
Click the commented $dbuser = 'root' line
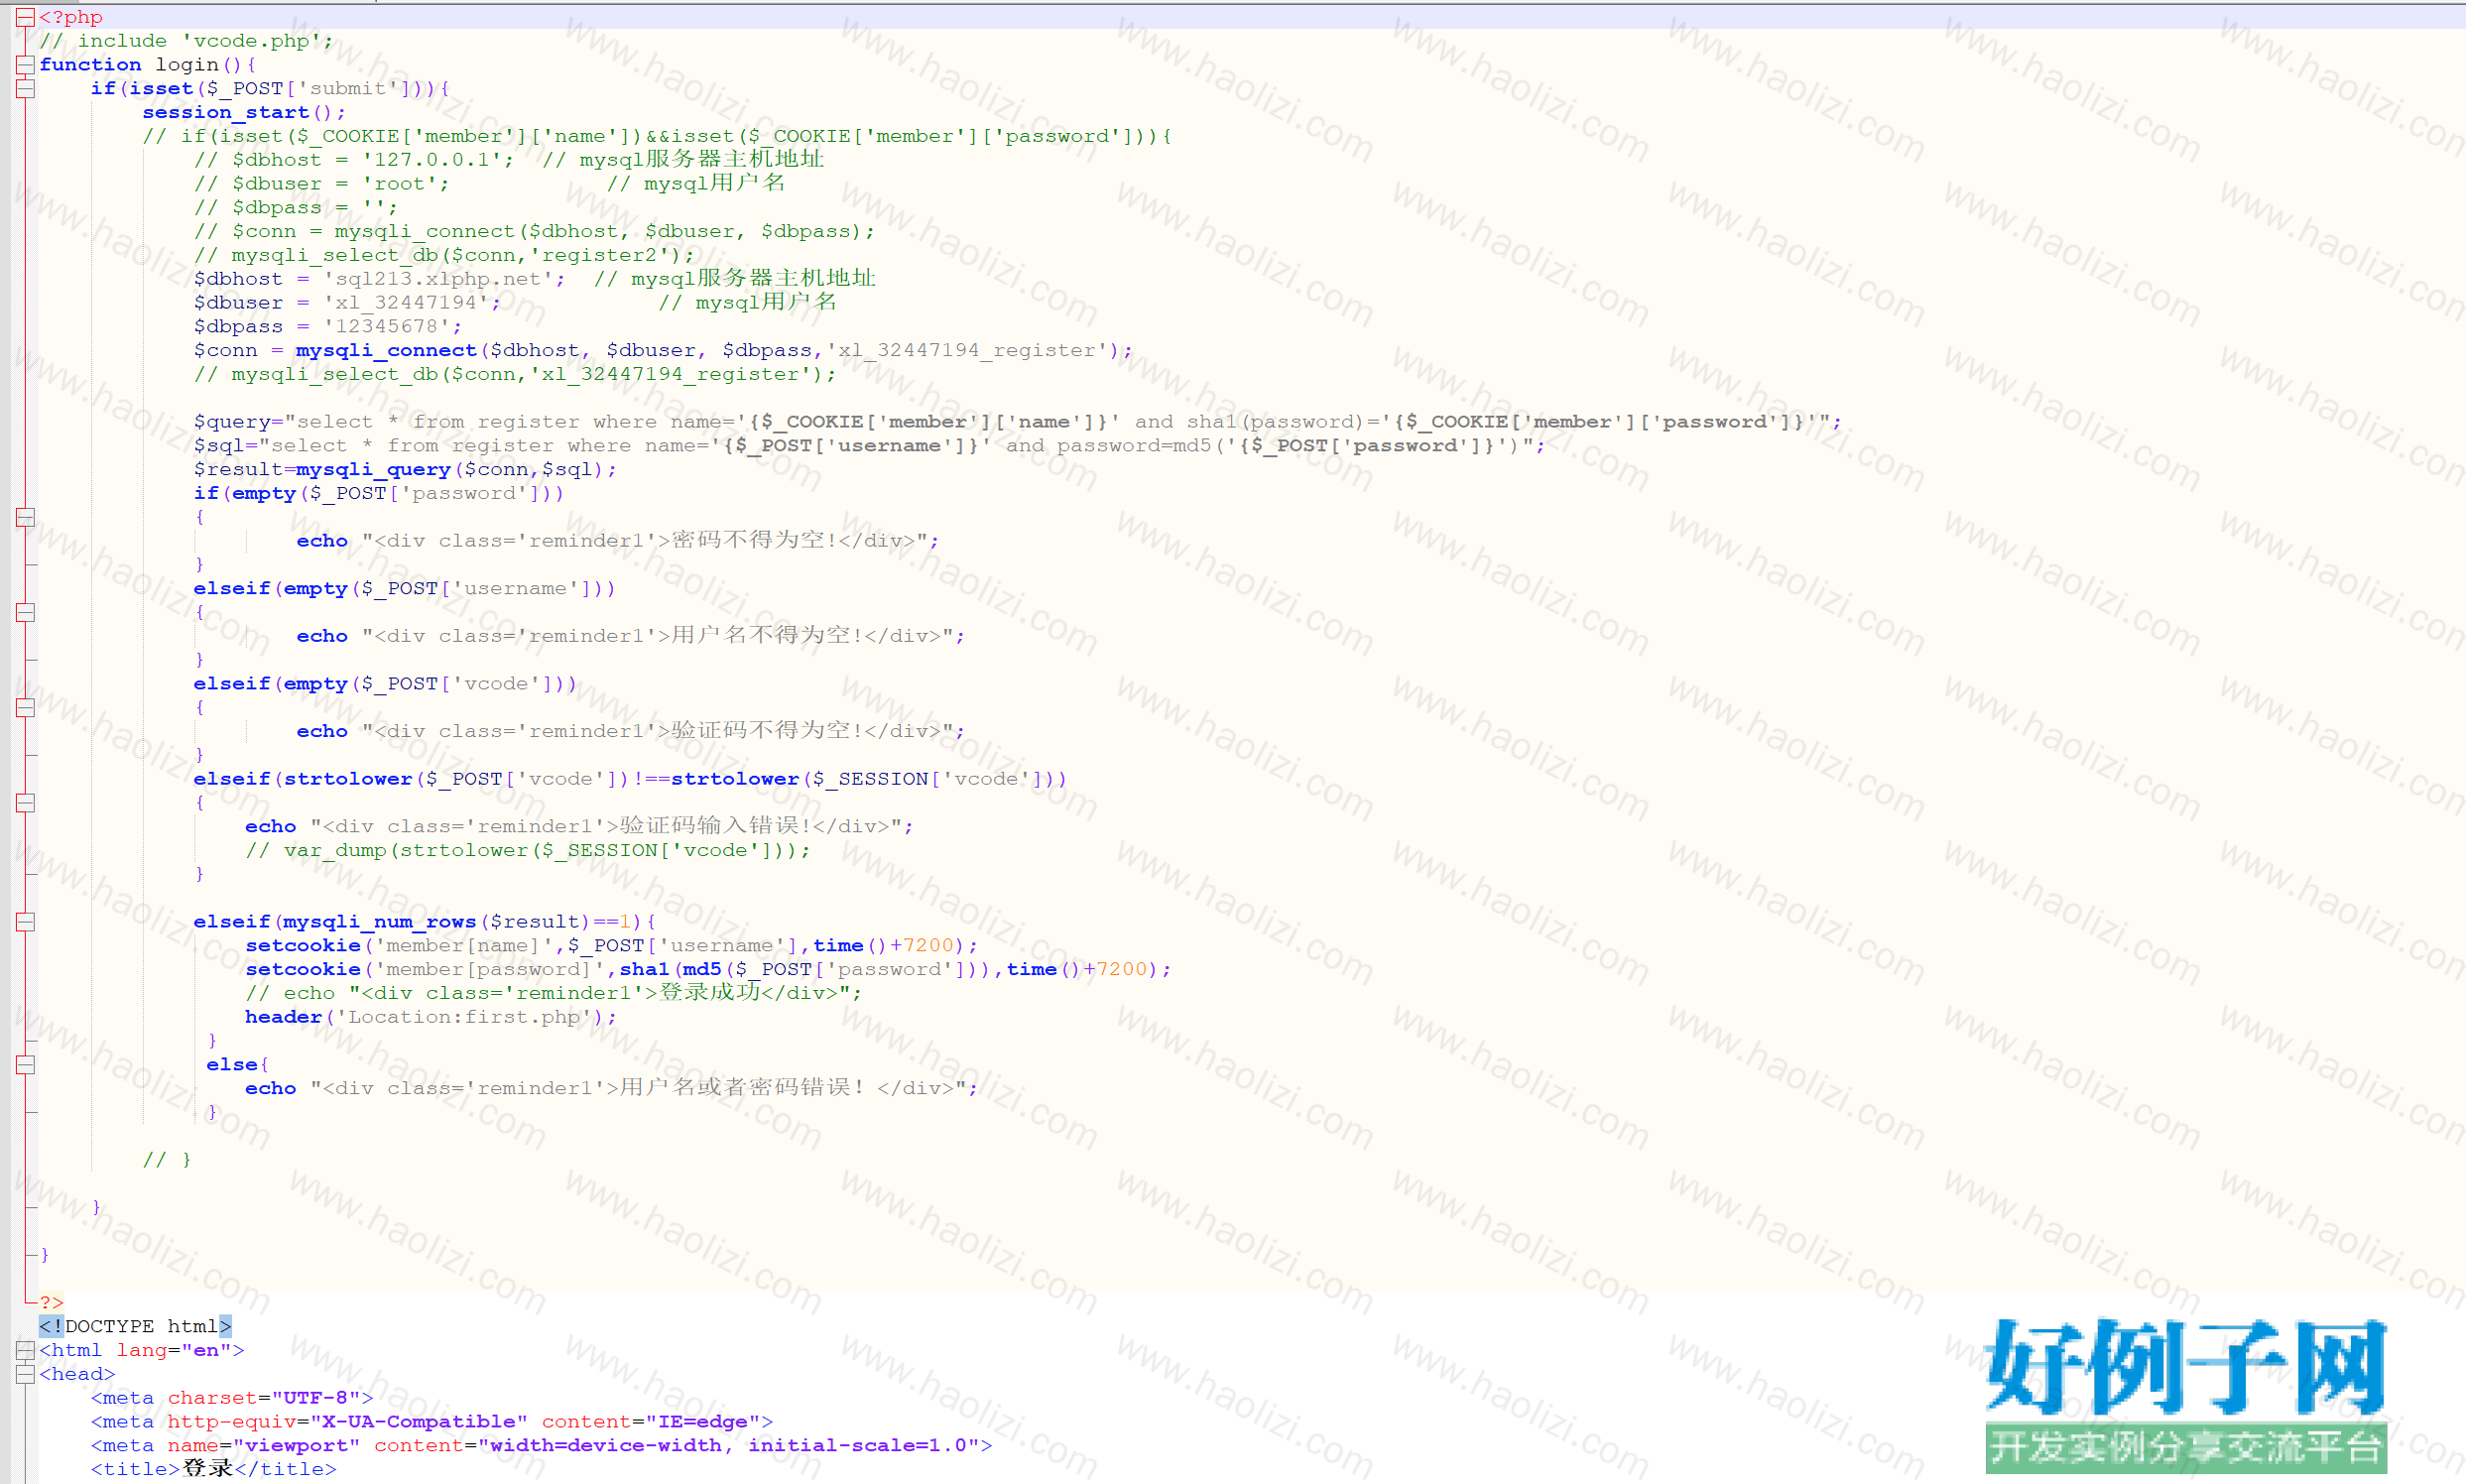(x=489, y=184)
